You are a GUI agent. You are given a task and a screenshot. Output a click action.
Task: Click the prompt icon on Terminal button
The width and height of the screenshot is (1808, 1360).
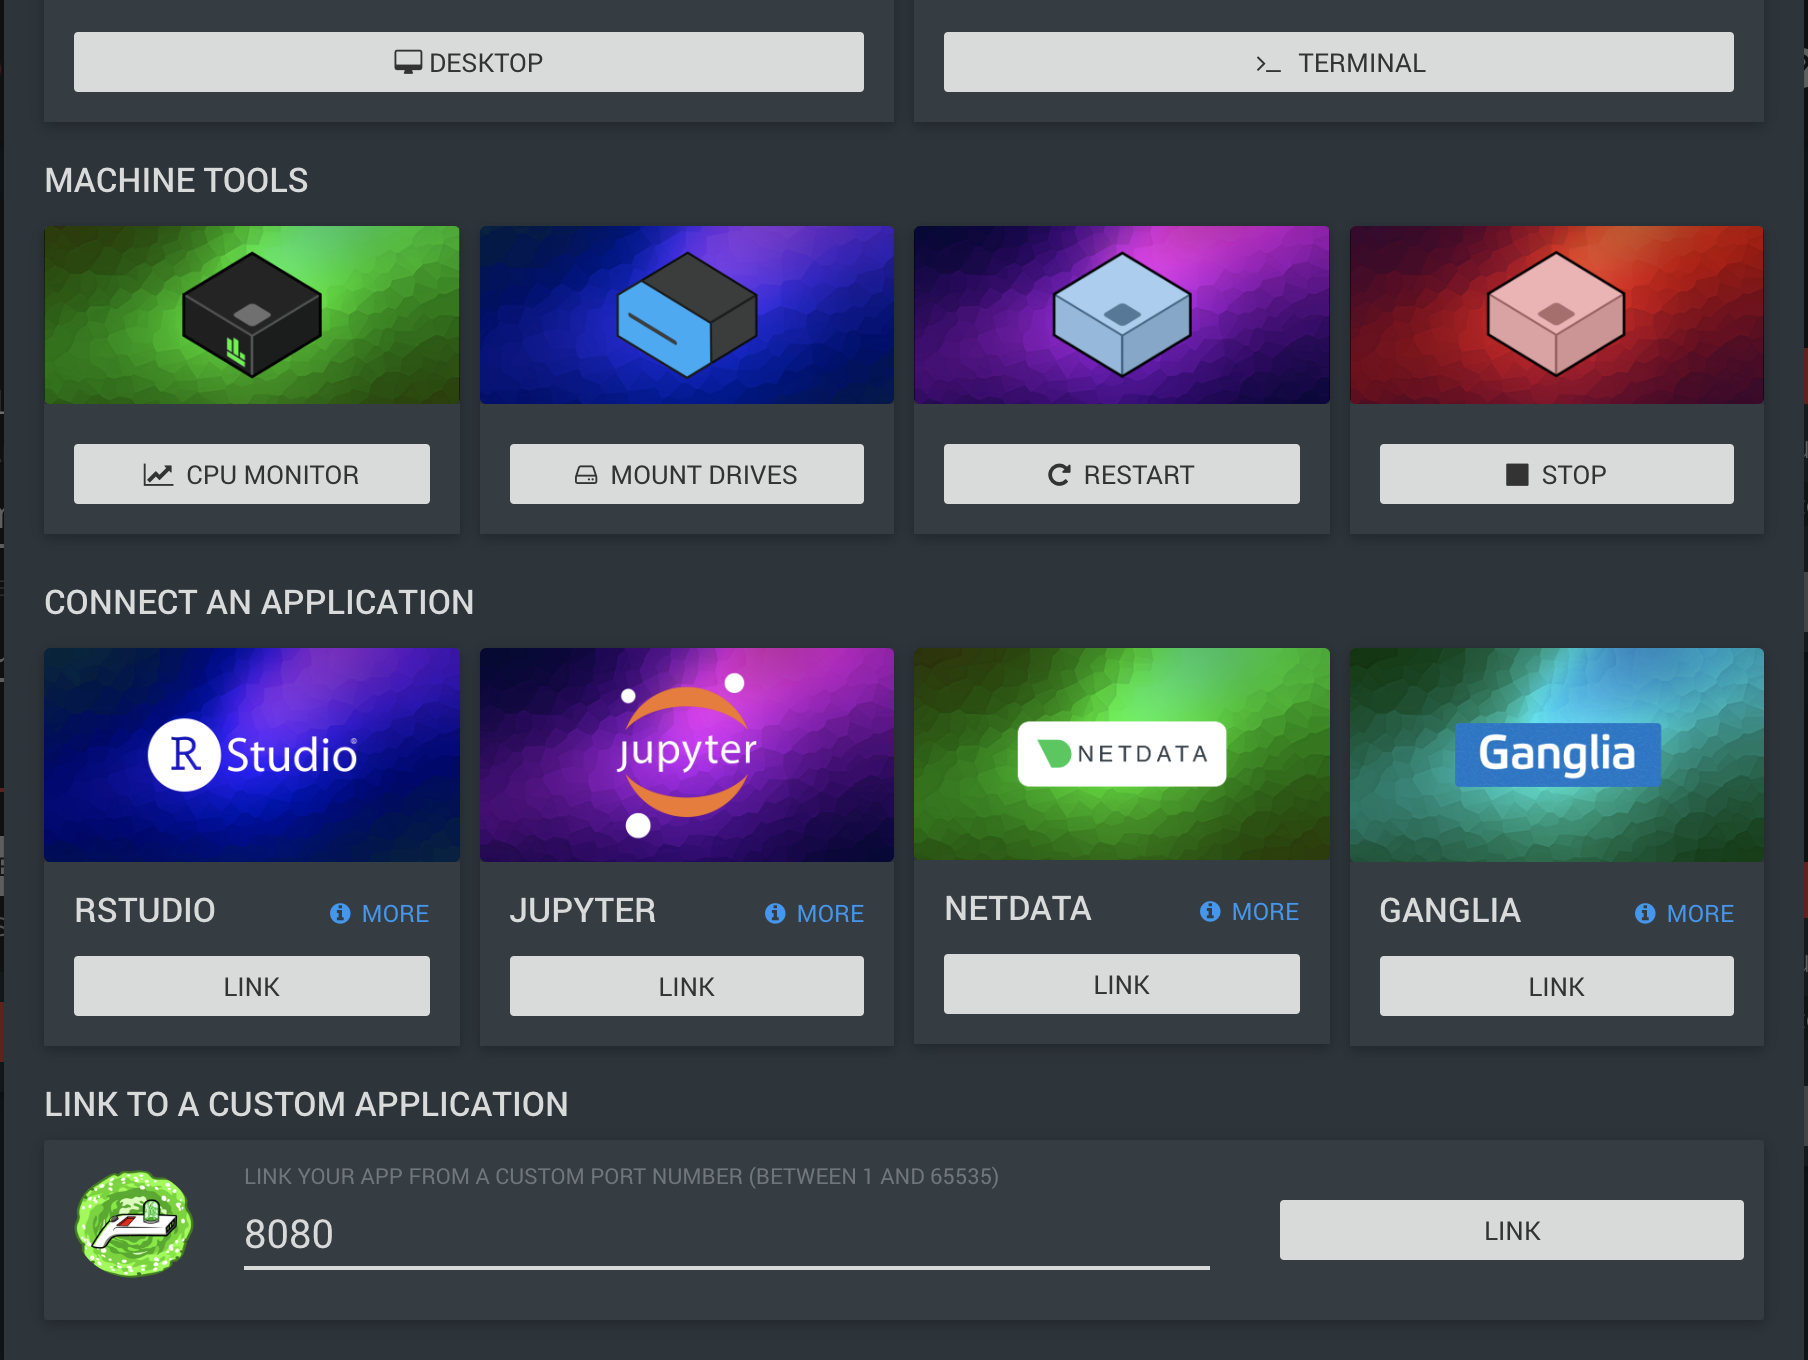tap(1268, 64)
